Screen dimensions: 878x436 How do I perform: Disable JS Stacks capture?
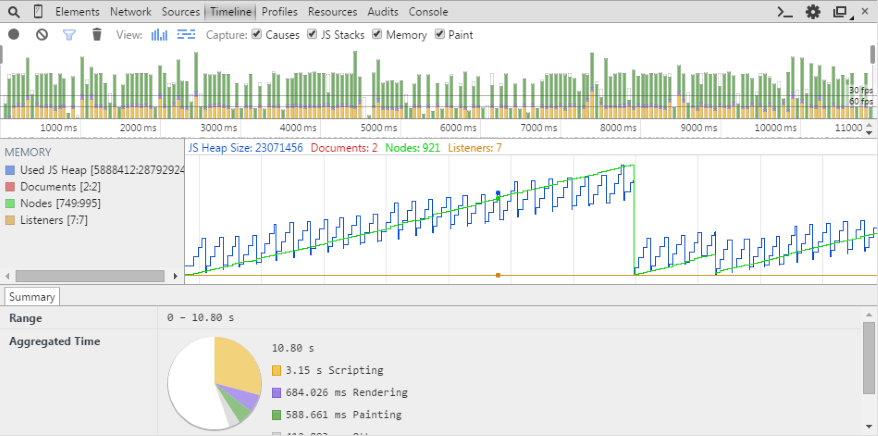pyautogui.click(x=312, y=34)
